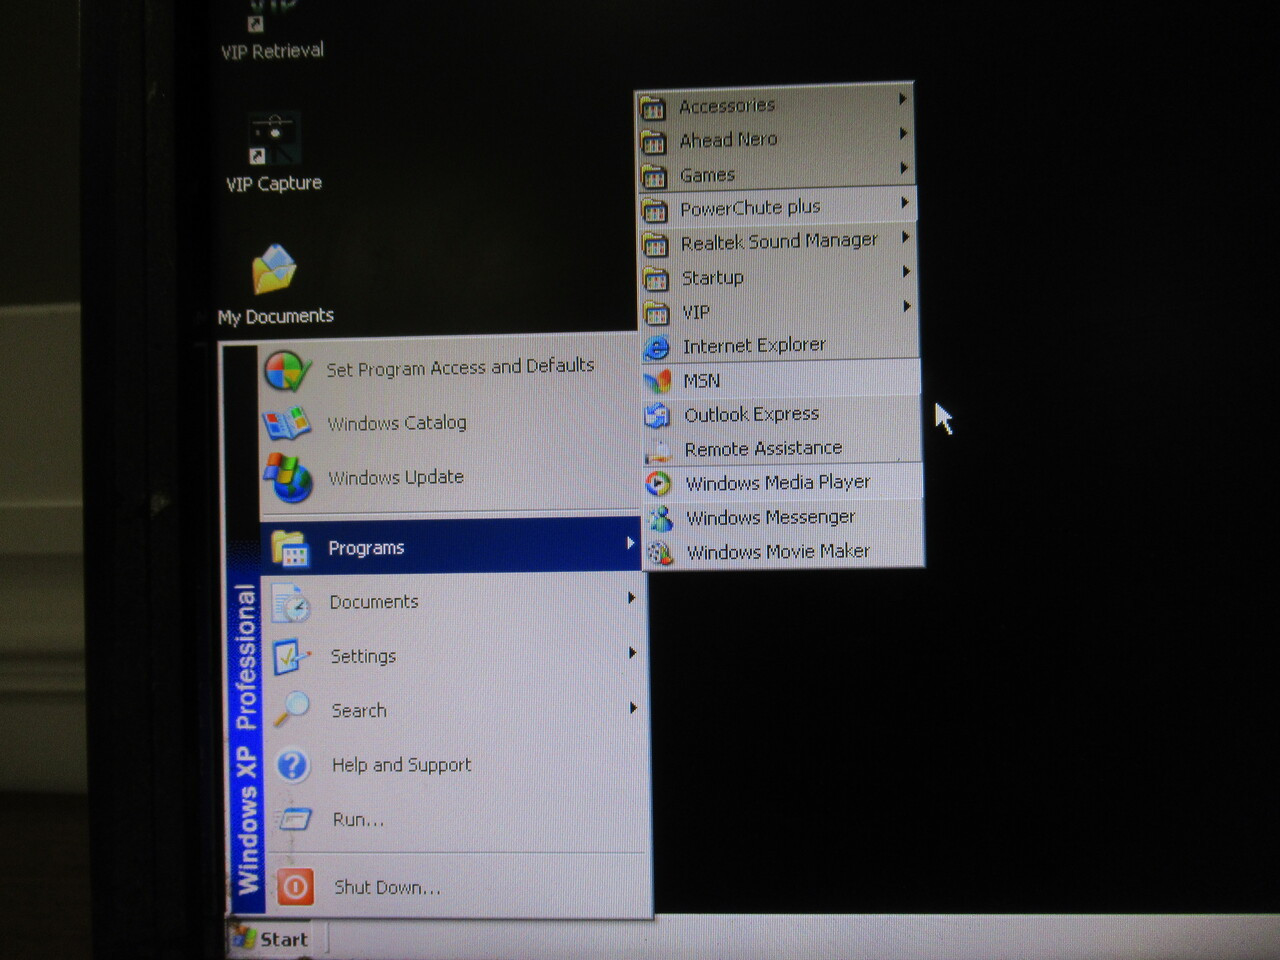The width and height of the screenshot is (1280, 960).
Task: Expand the Accessories submenu arrow
Action: coord(902,99)
